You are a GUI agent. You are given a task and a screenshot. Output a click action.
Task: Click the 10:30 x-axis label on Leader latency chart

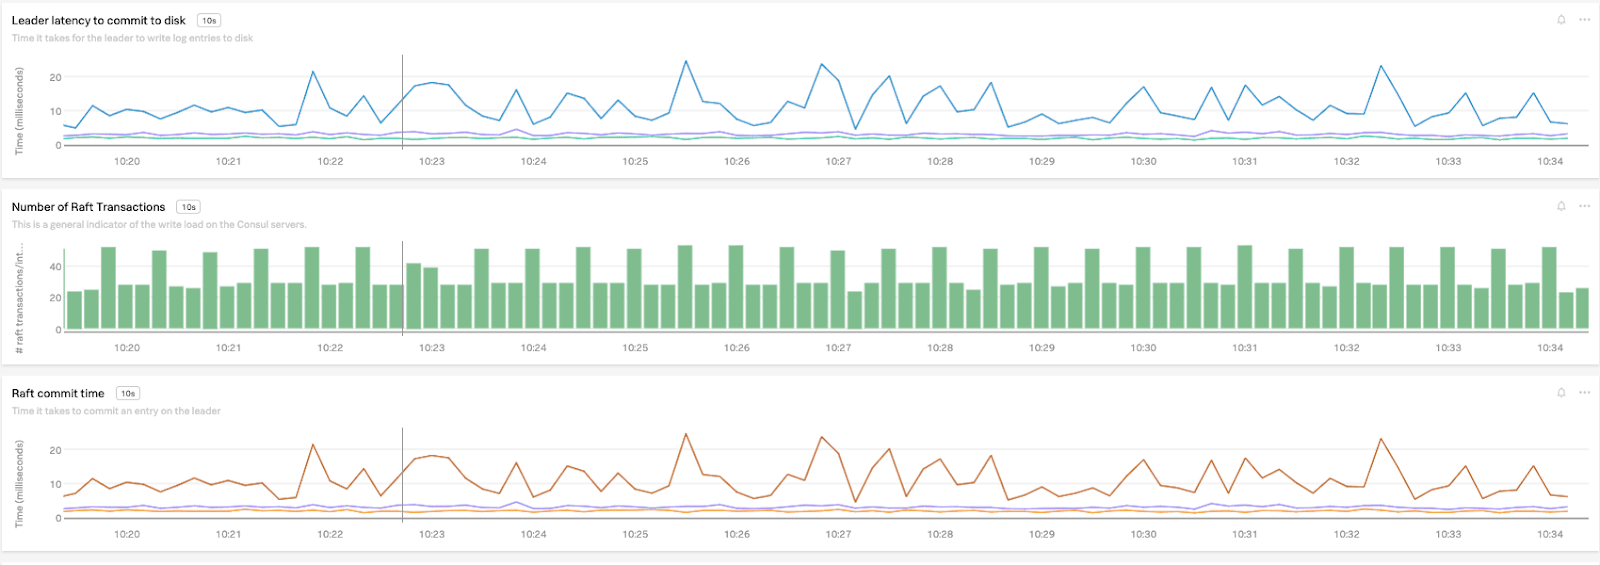(1143, 161)
